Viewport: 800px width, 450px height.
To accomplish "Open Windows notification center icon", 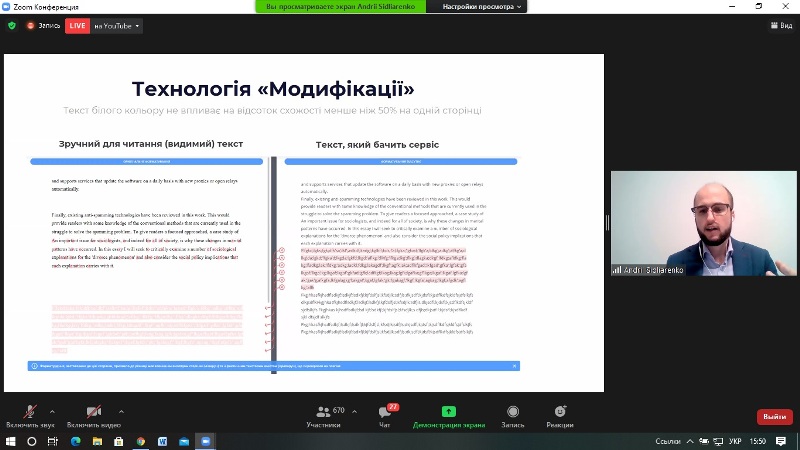I will [x=781, y=441].
